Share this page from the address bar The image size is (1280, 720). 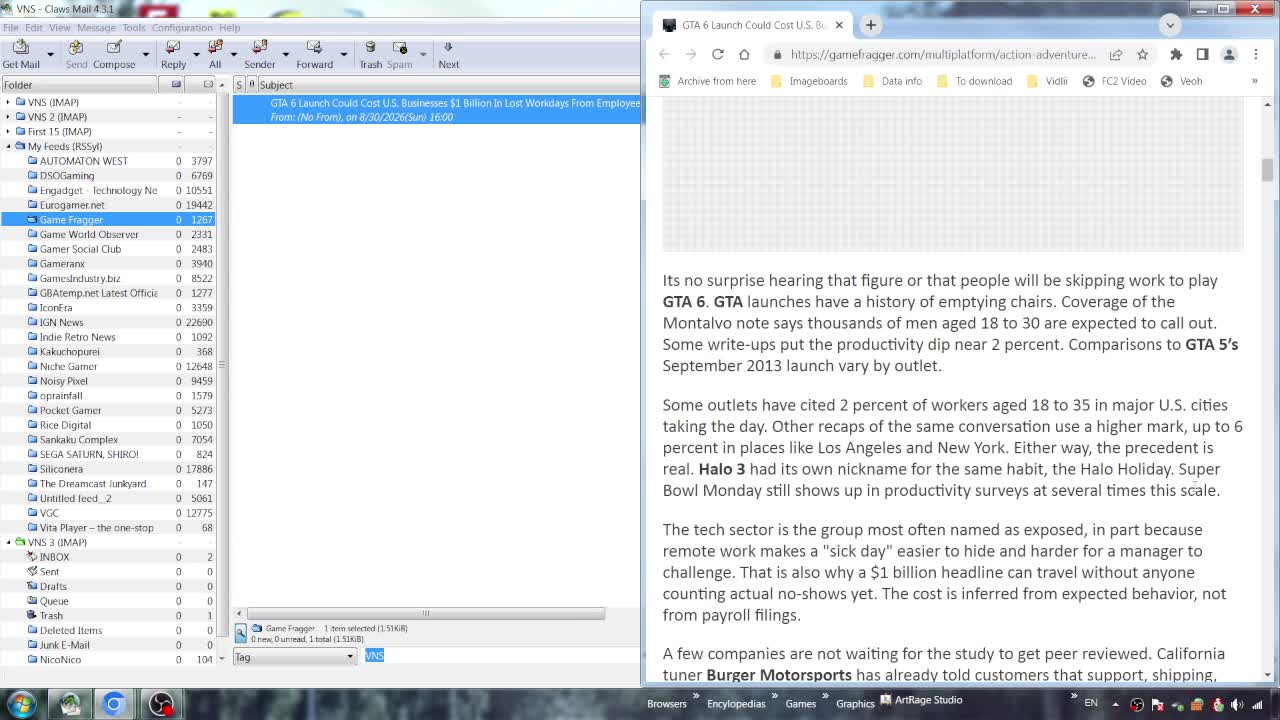(1115, 54)
